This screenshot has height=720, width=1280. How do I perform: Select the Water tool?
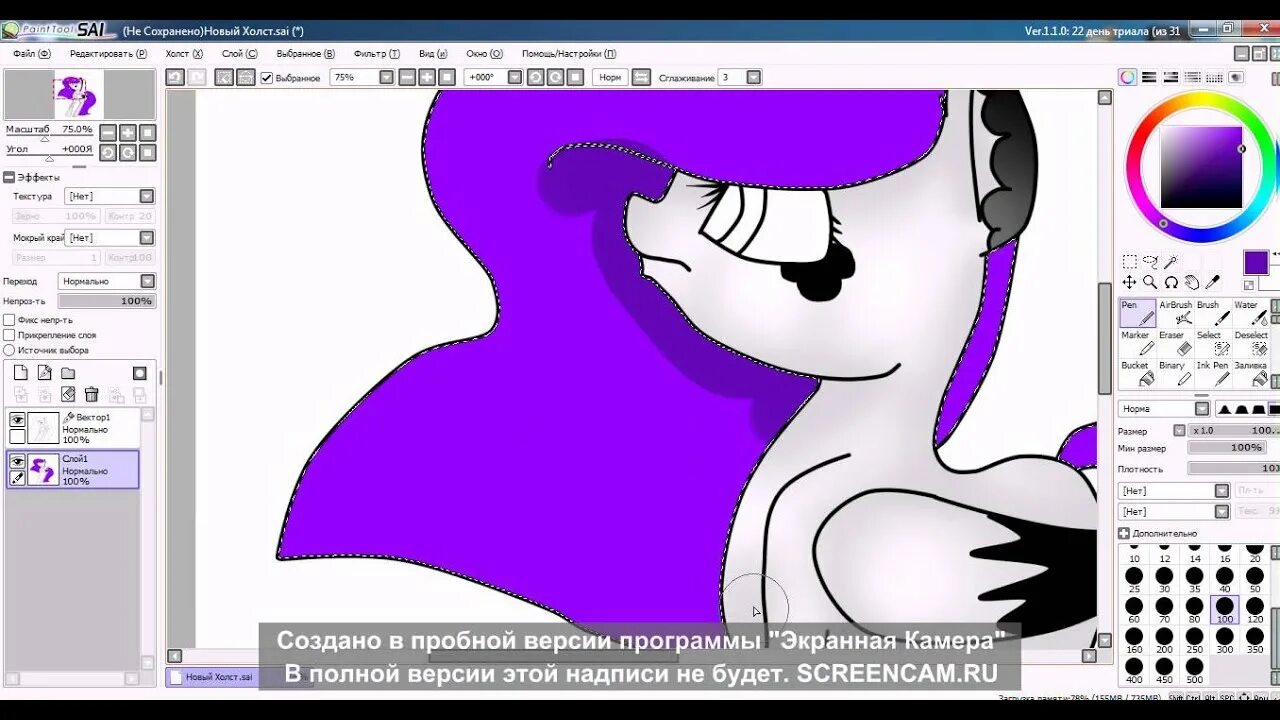1250,313
